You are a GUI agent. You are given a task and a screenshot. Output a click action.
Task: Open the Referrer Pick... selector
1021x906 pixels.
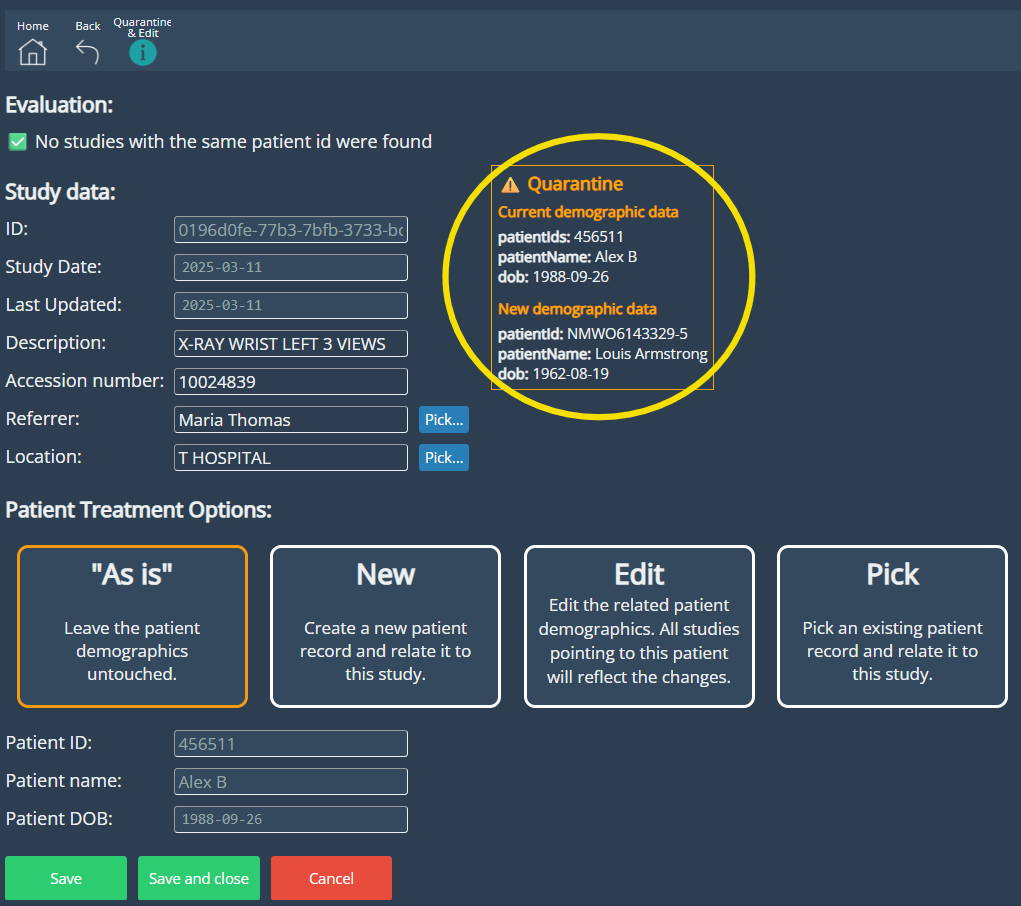(x=444, y=420)
